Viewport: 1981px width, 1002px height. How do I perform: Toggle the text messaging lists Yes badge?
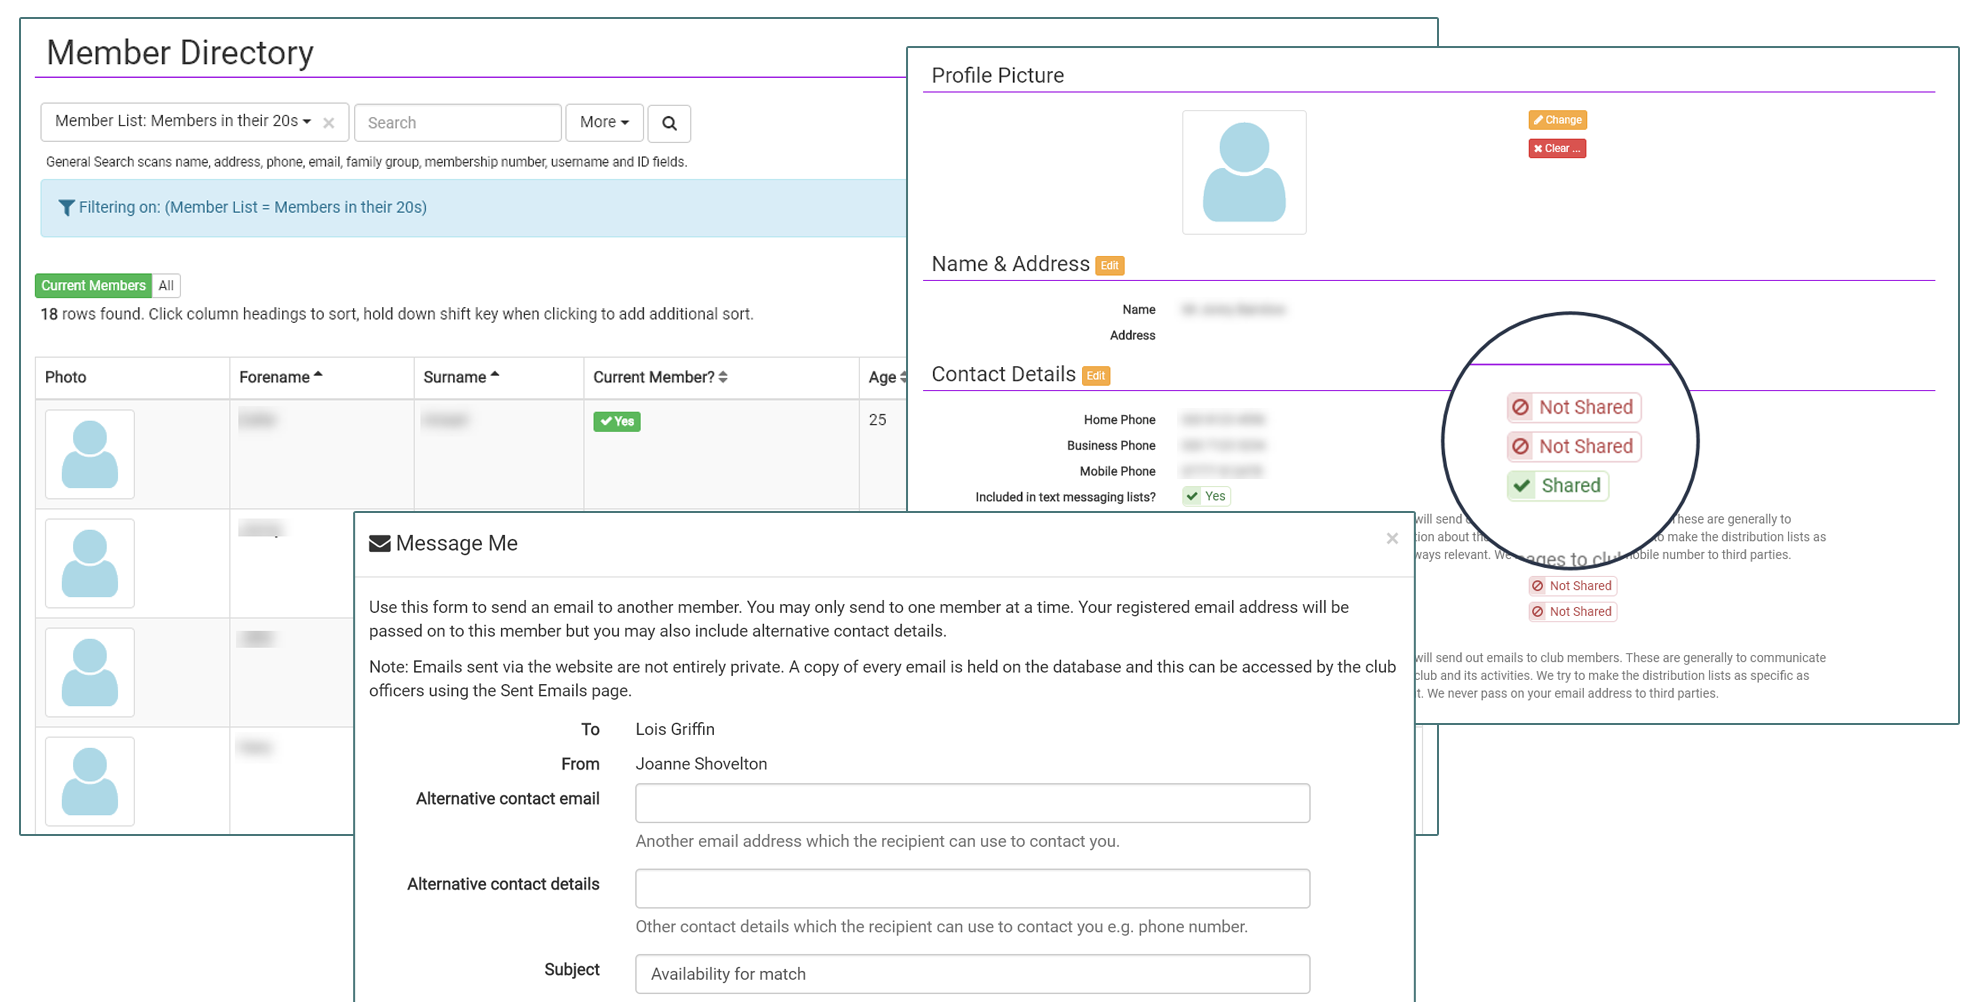point(1205,496)
